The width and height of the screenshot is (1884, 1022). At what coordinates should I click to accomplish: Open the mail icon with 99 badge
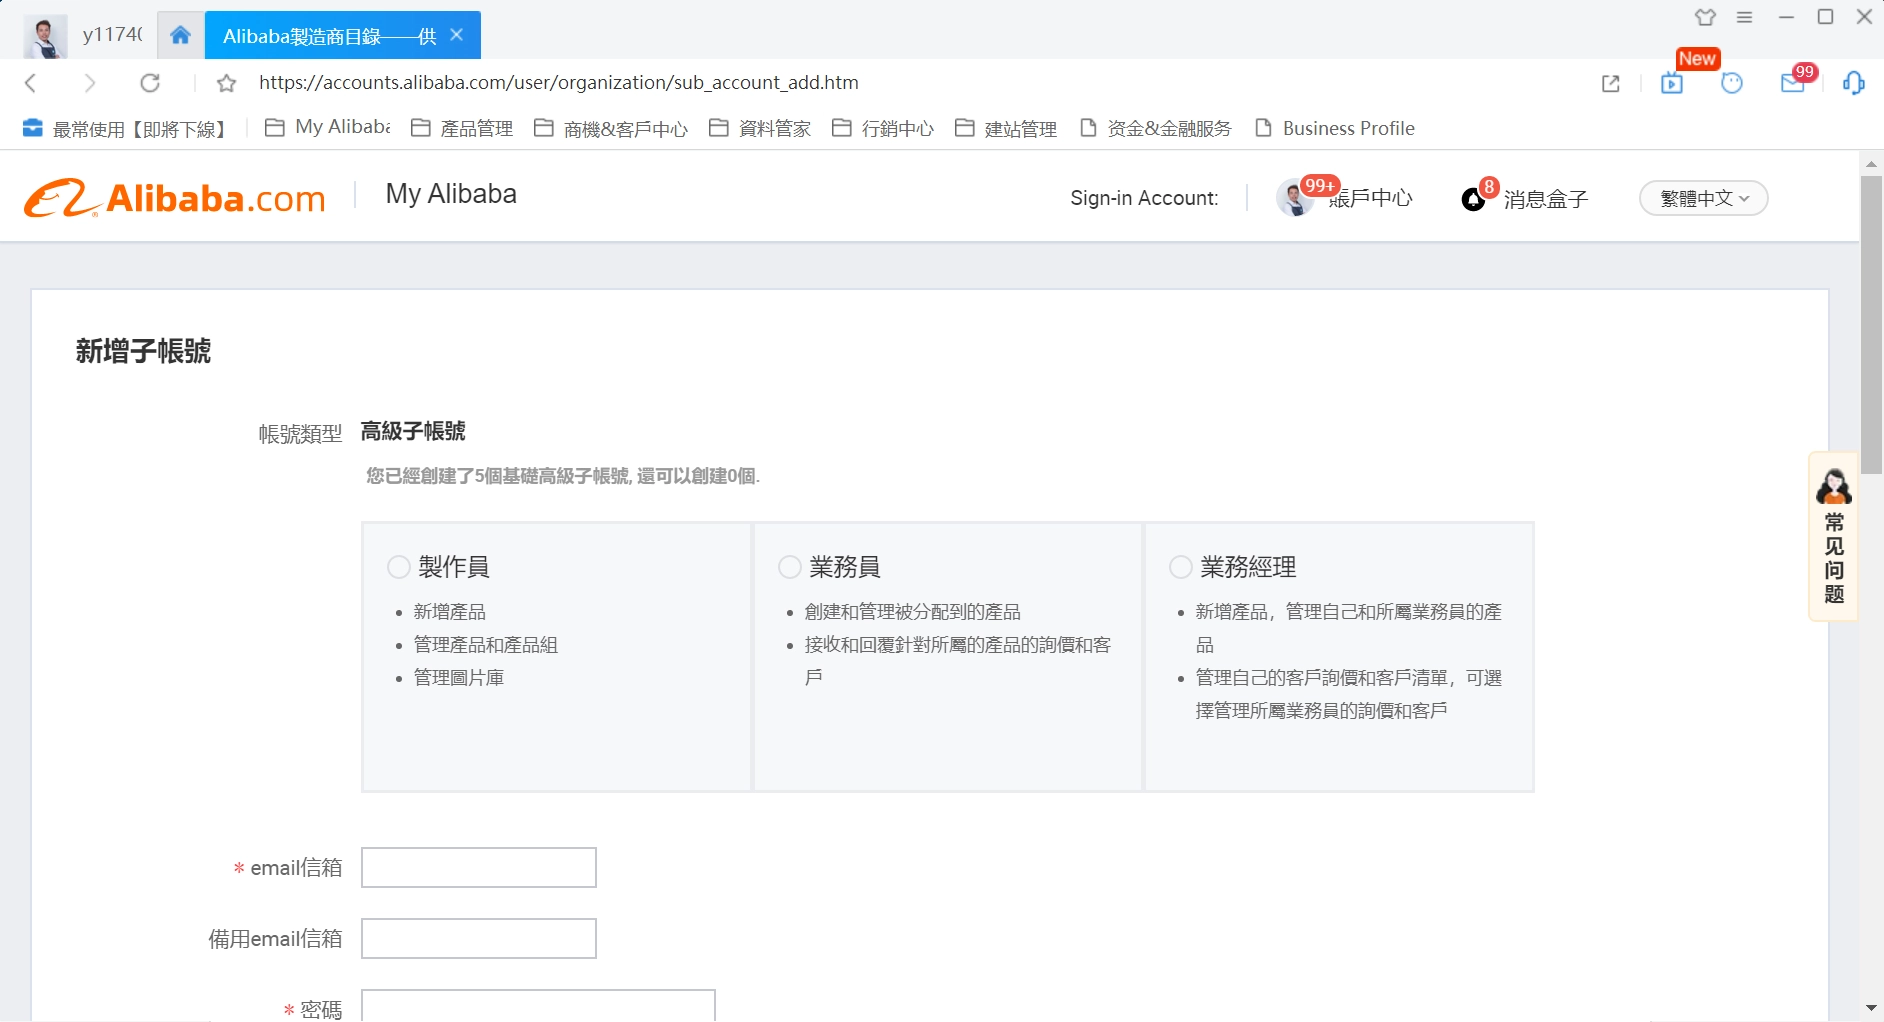click(x=1793, y=84)
